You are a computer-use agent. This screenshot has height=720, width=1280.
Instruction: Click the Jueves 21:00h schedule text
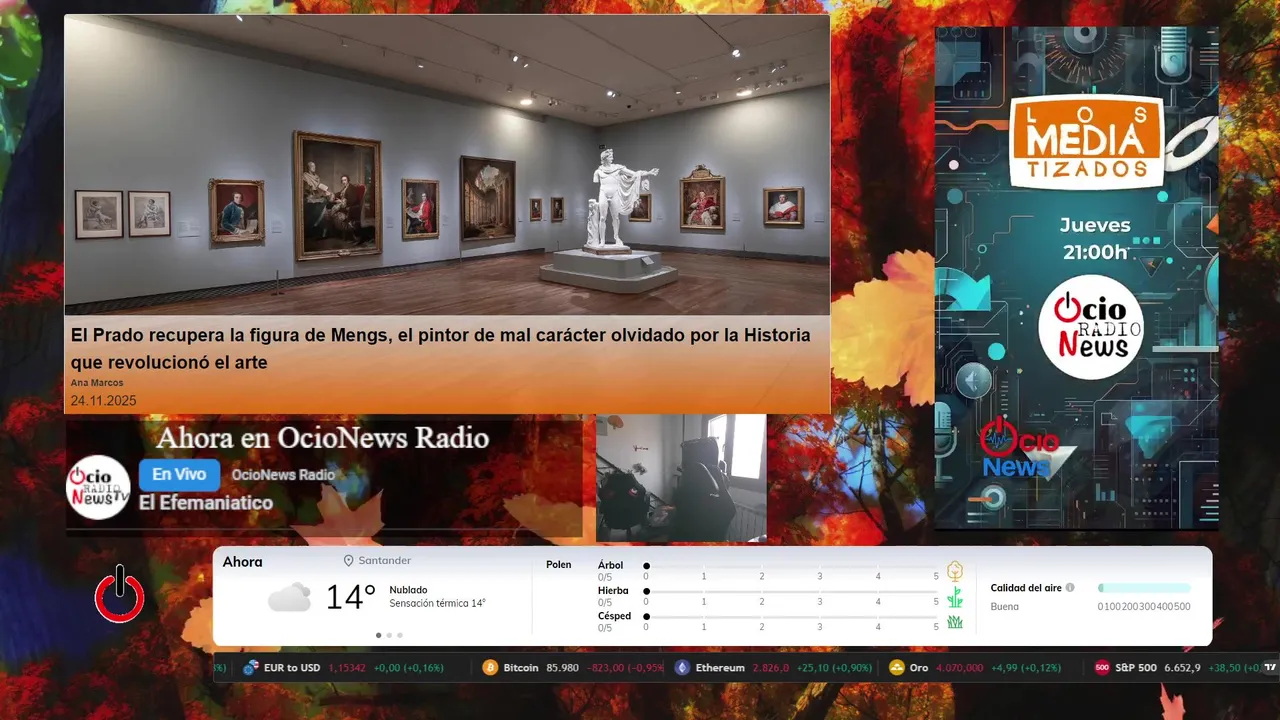1095,239
